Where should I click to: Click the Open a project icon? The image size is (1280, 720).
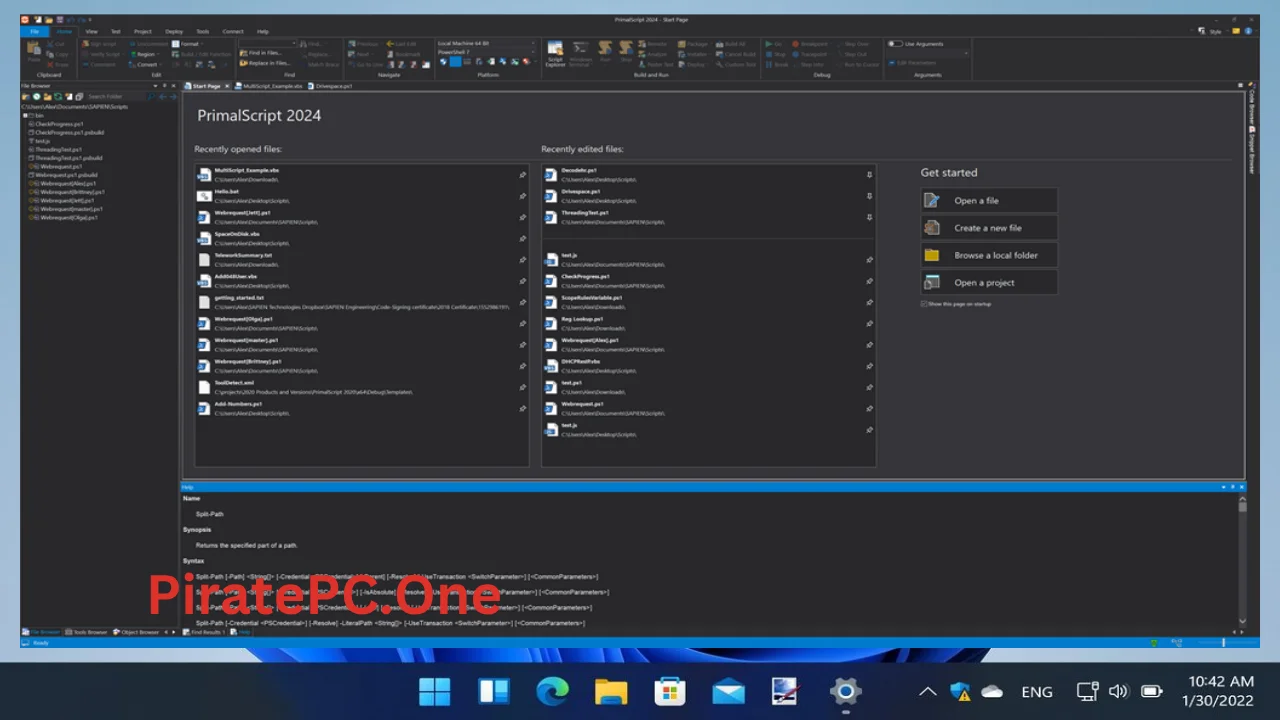tap(932, 282)
